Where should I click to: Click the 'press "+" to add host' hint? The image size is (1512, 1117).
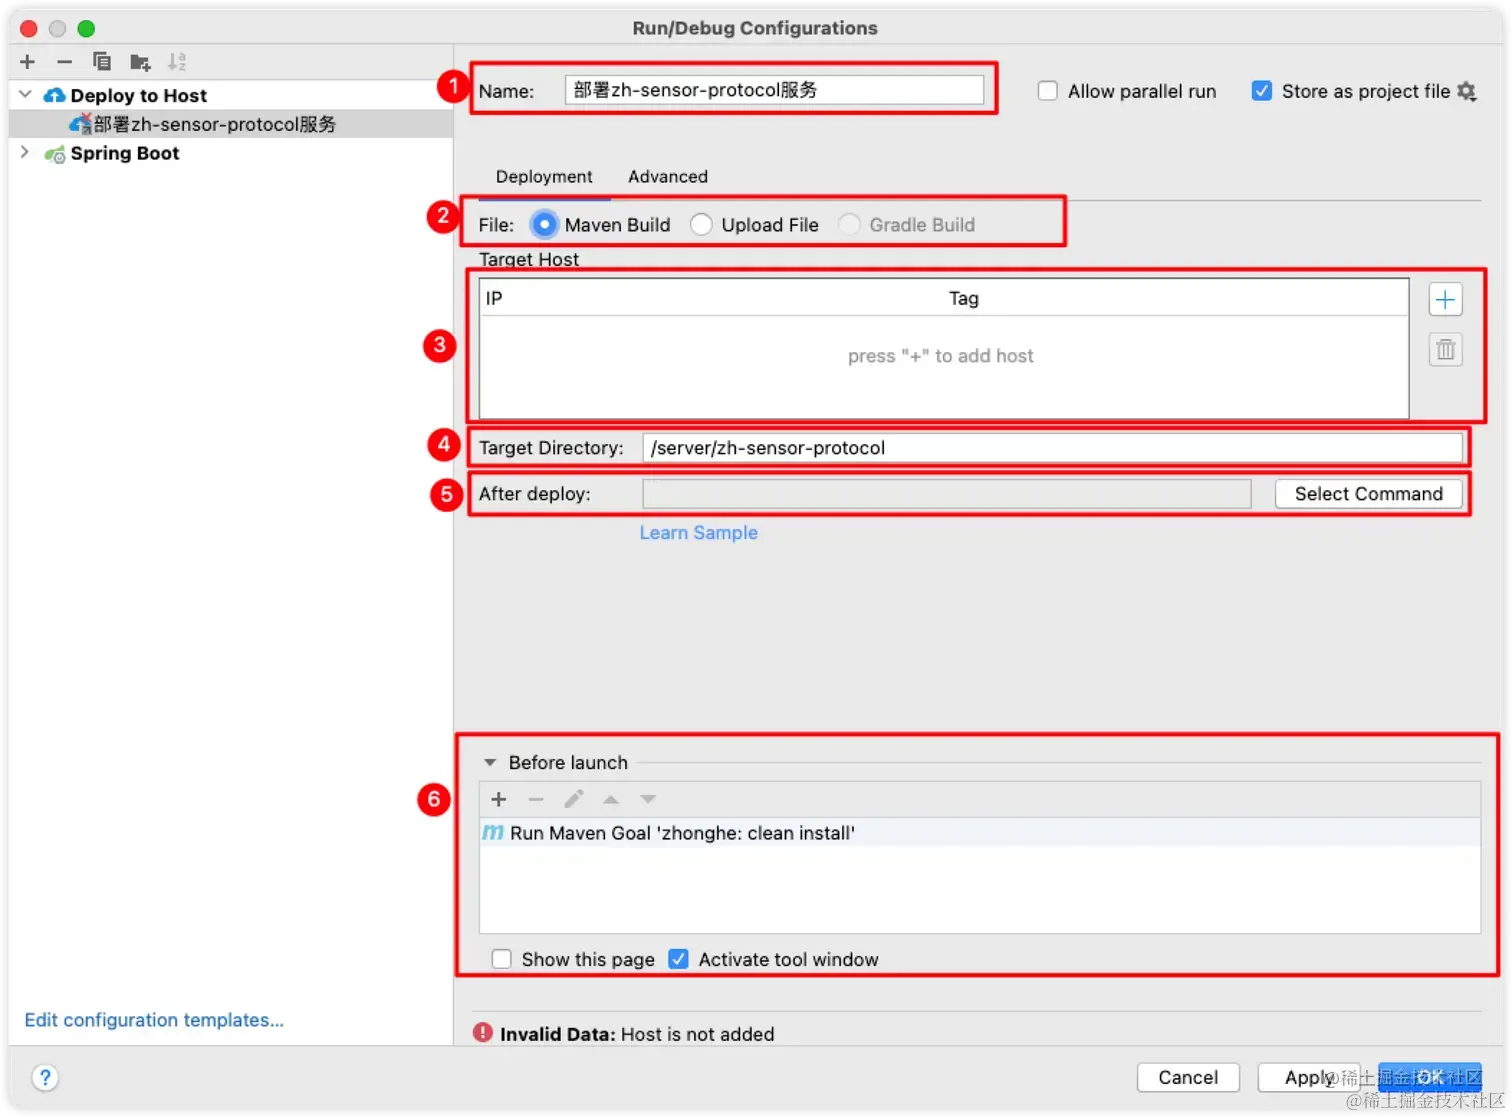941,356
